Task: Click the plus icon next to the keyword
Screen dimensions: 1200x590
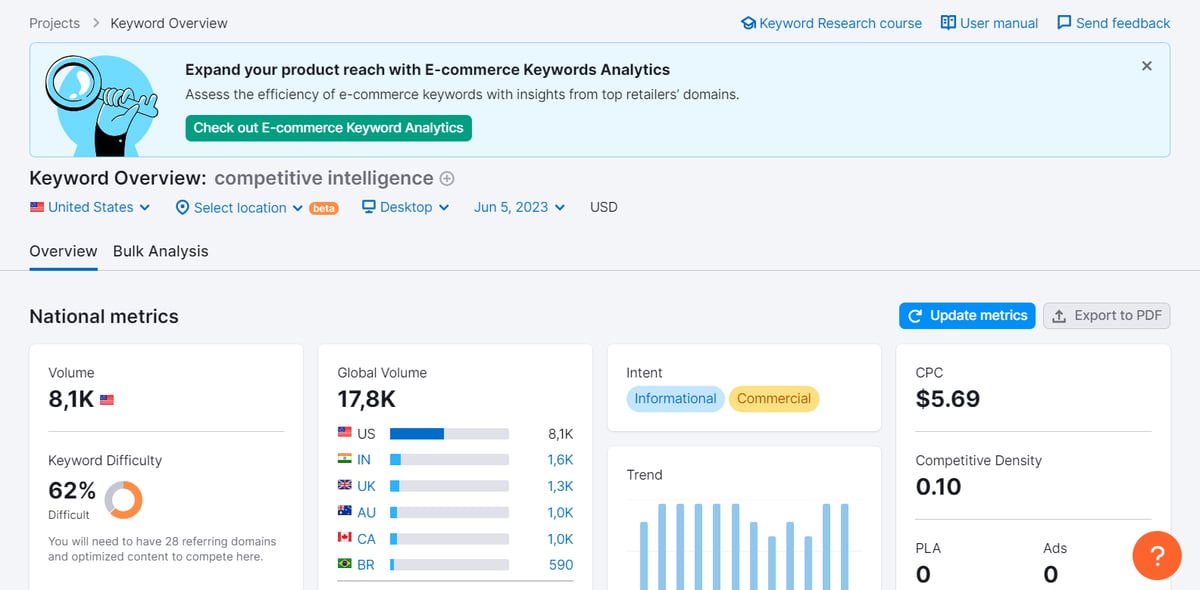Action: pyautogui.click(x=445, y=178)
